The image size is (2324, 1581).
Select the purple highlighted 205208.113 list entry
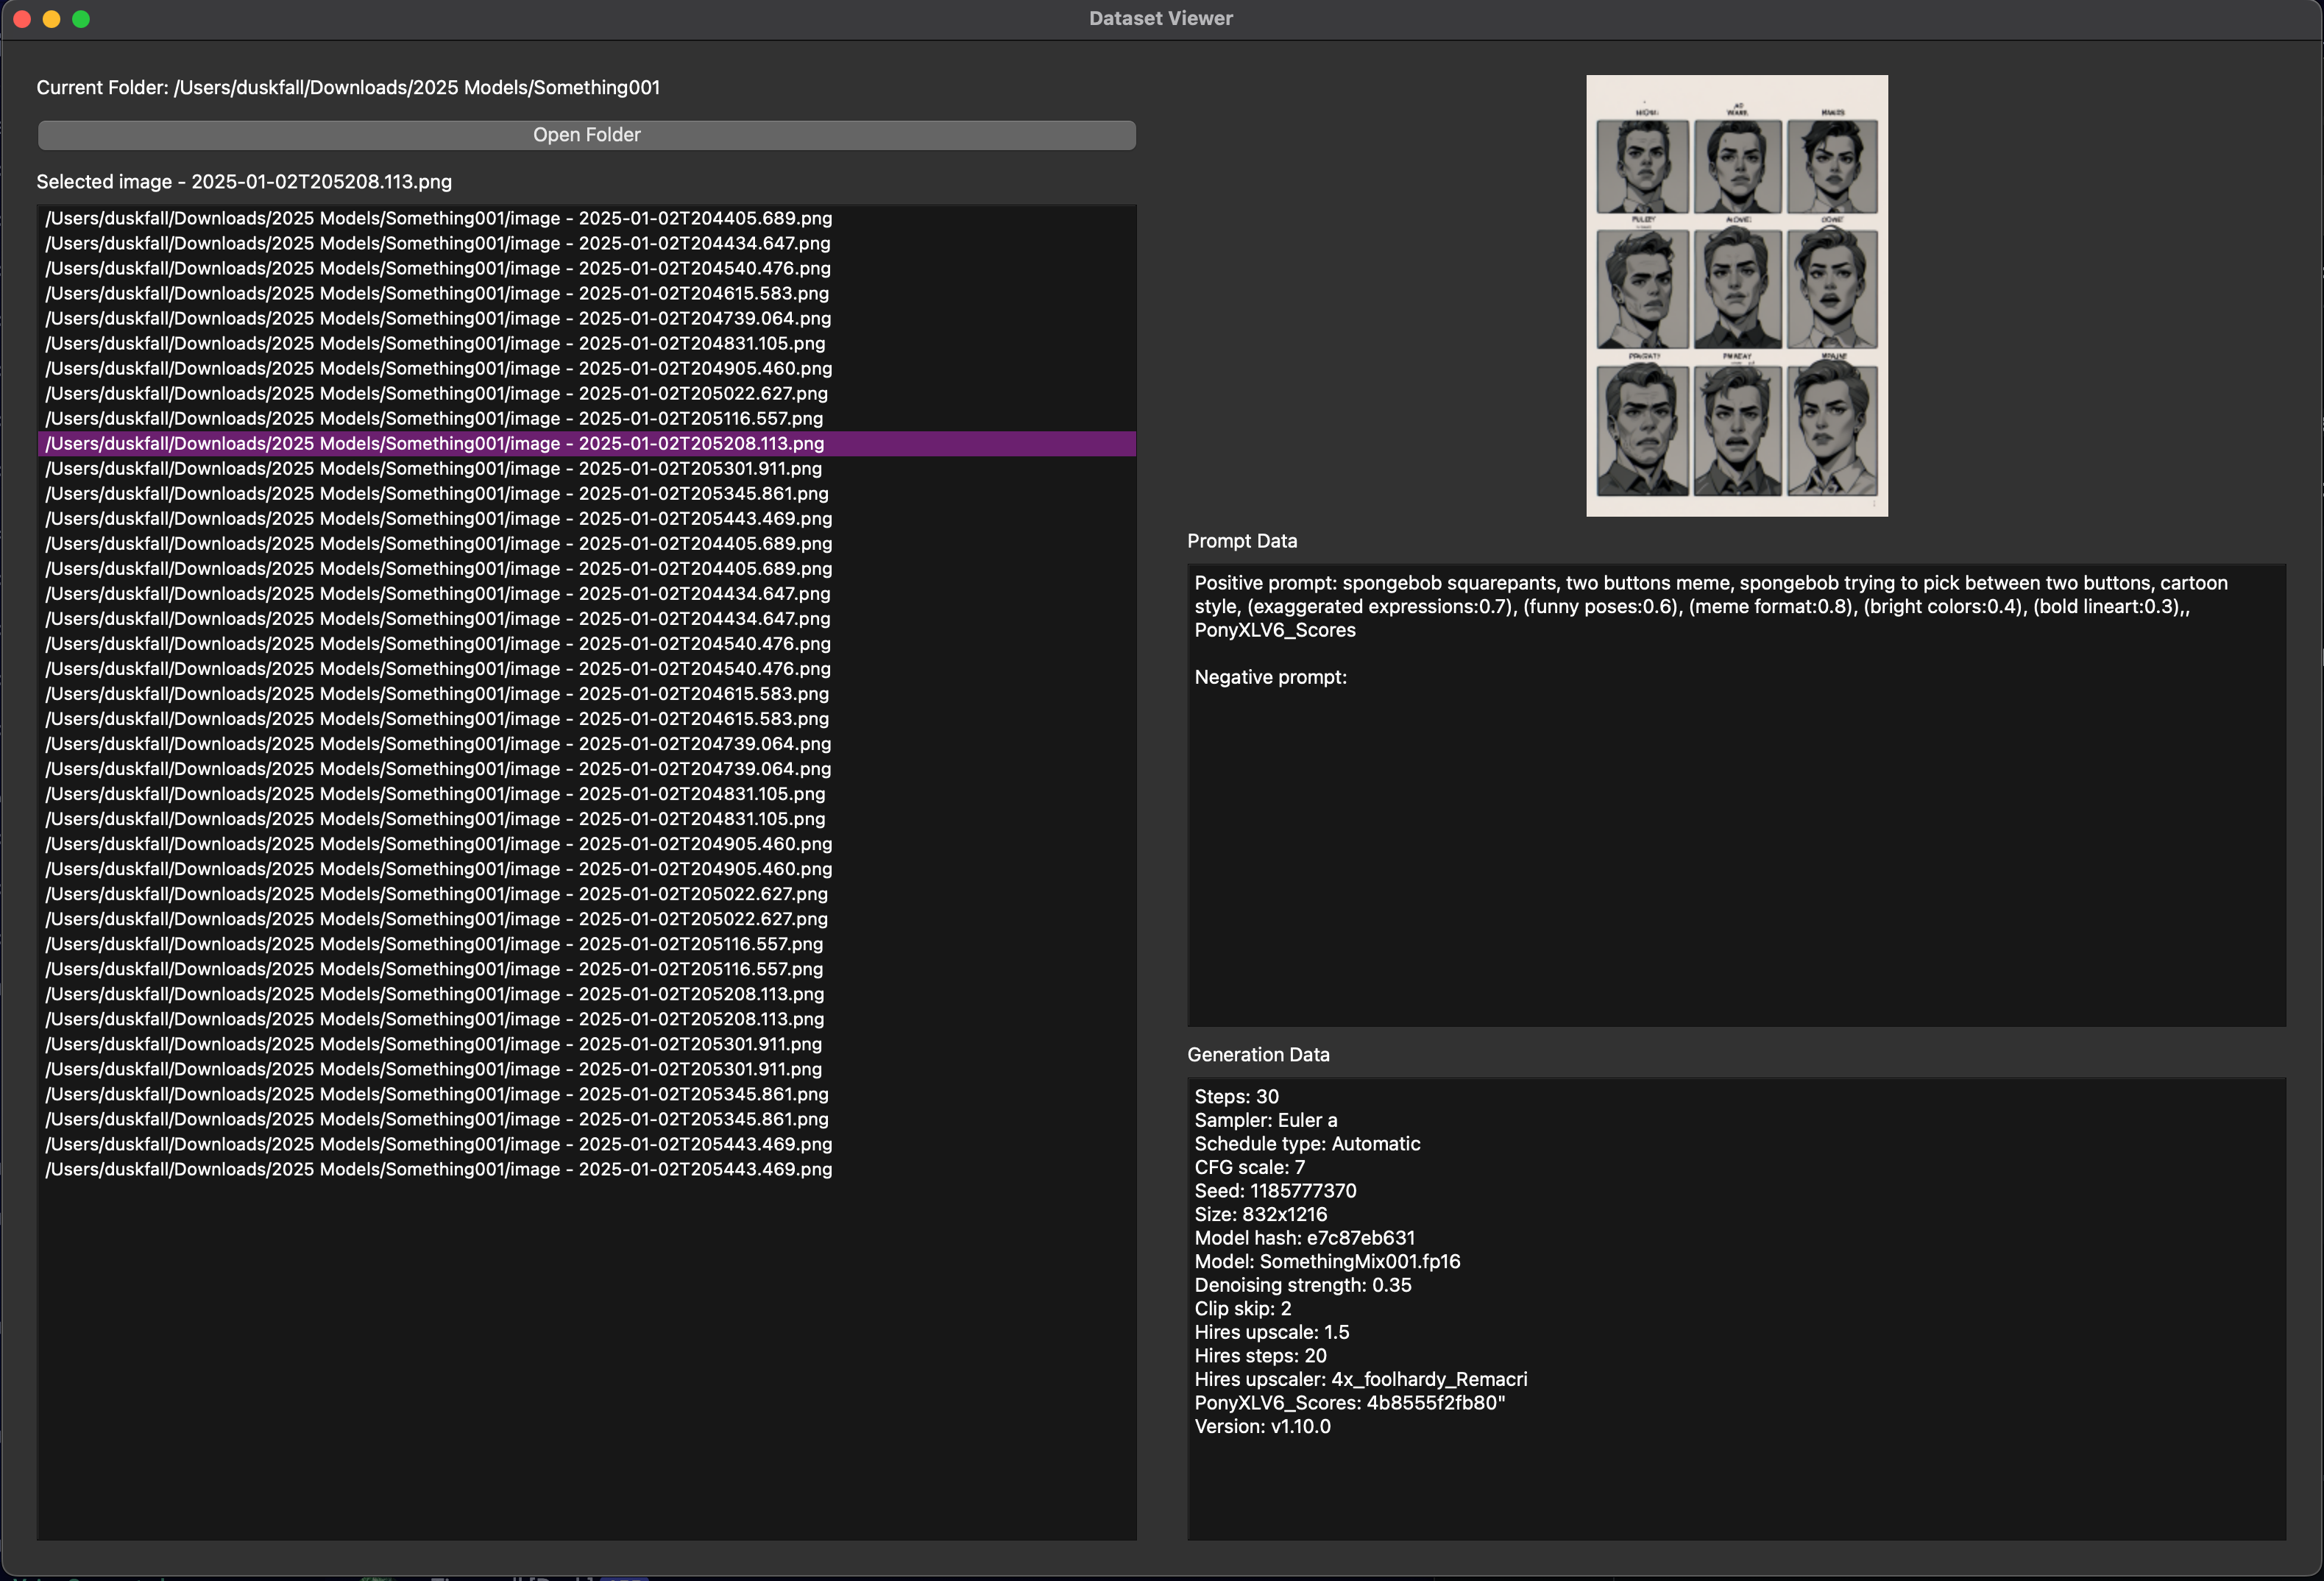tap(436, 444)
